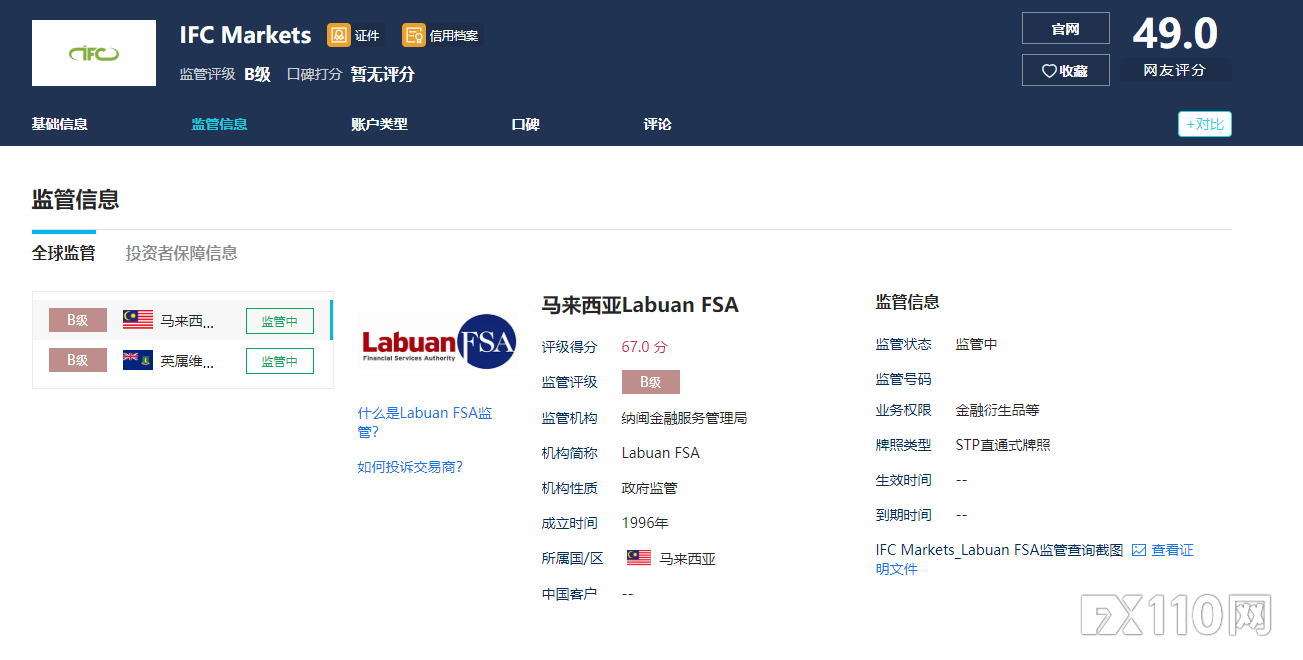Click the image icon beside 查看证明文件

tap(1138, 550)
